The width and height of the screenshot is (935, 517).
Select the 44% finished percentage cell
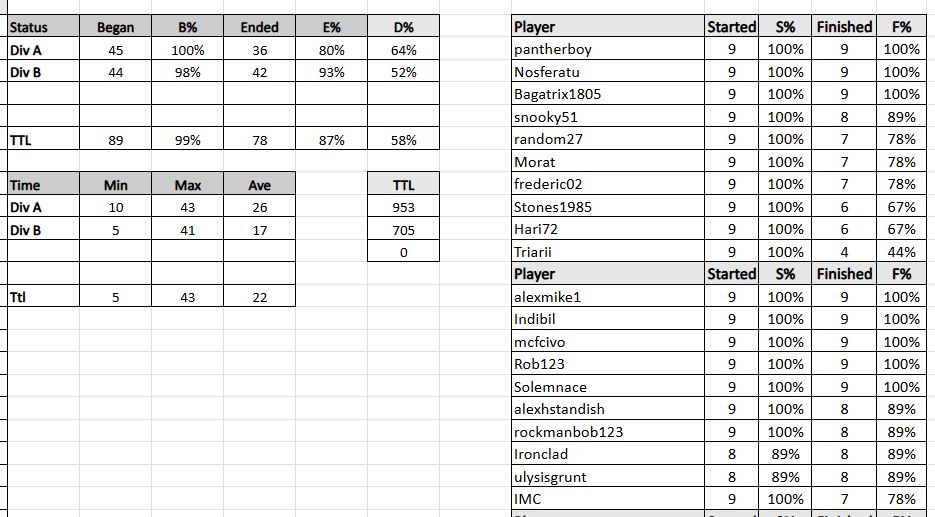901,252
